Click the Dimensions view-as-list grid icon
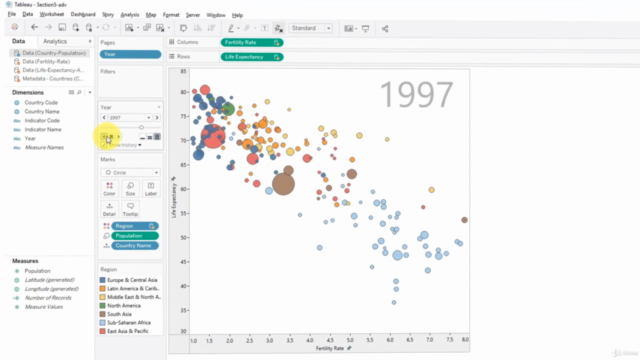 pyautogui.click(x=71, y=92)
